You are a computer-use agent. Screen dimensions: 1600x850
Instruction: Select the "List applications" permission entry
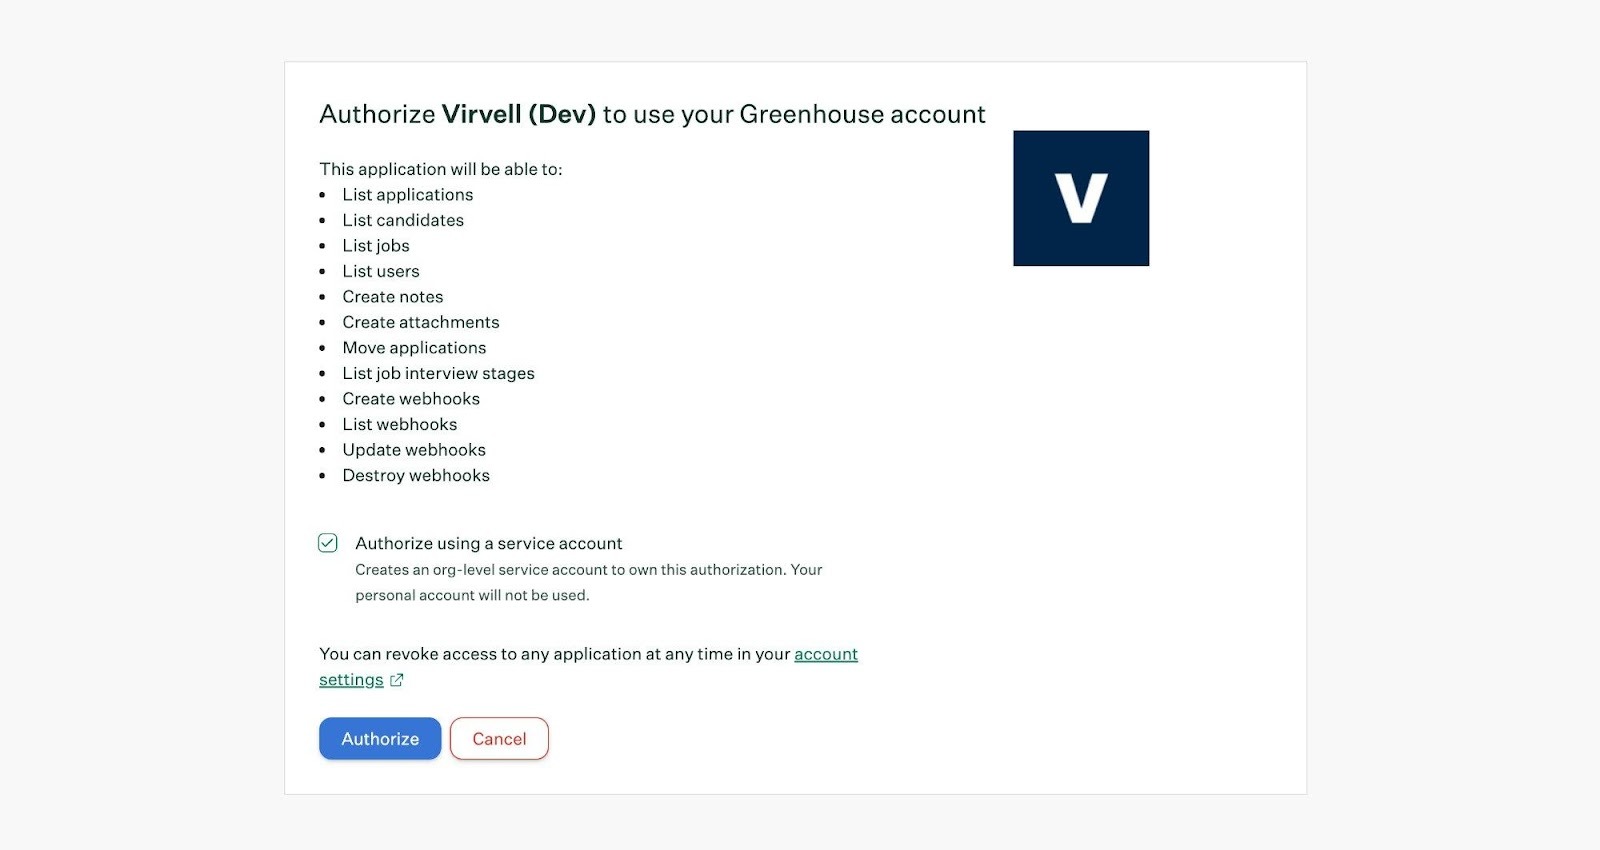pyautogui.click(x=407, y=194)
